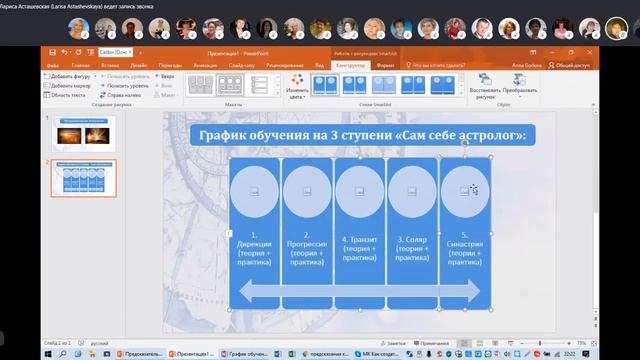The width and height of the screenshot is (640, 360).
Task: Click the Общий доступ share button
Action: coord(569,65)
